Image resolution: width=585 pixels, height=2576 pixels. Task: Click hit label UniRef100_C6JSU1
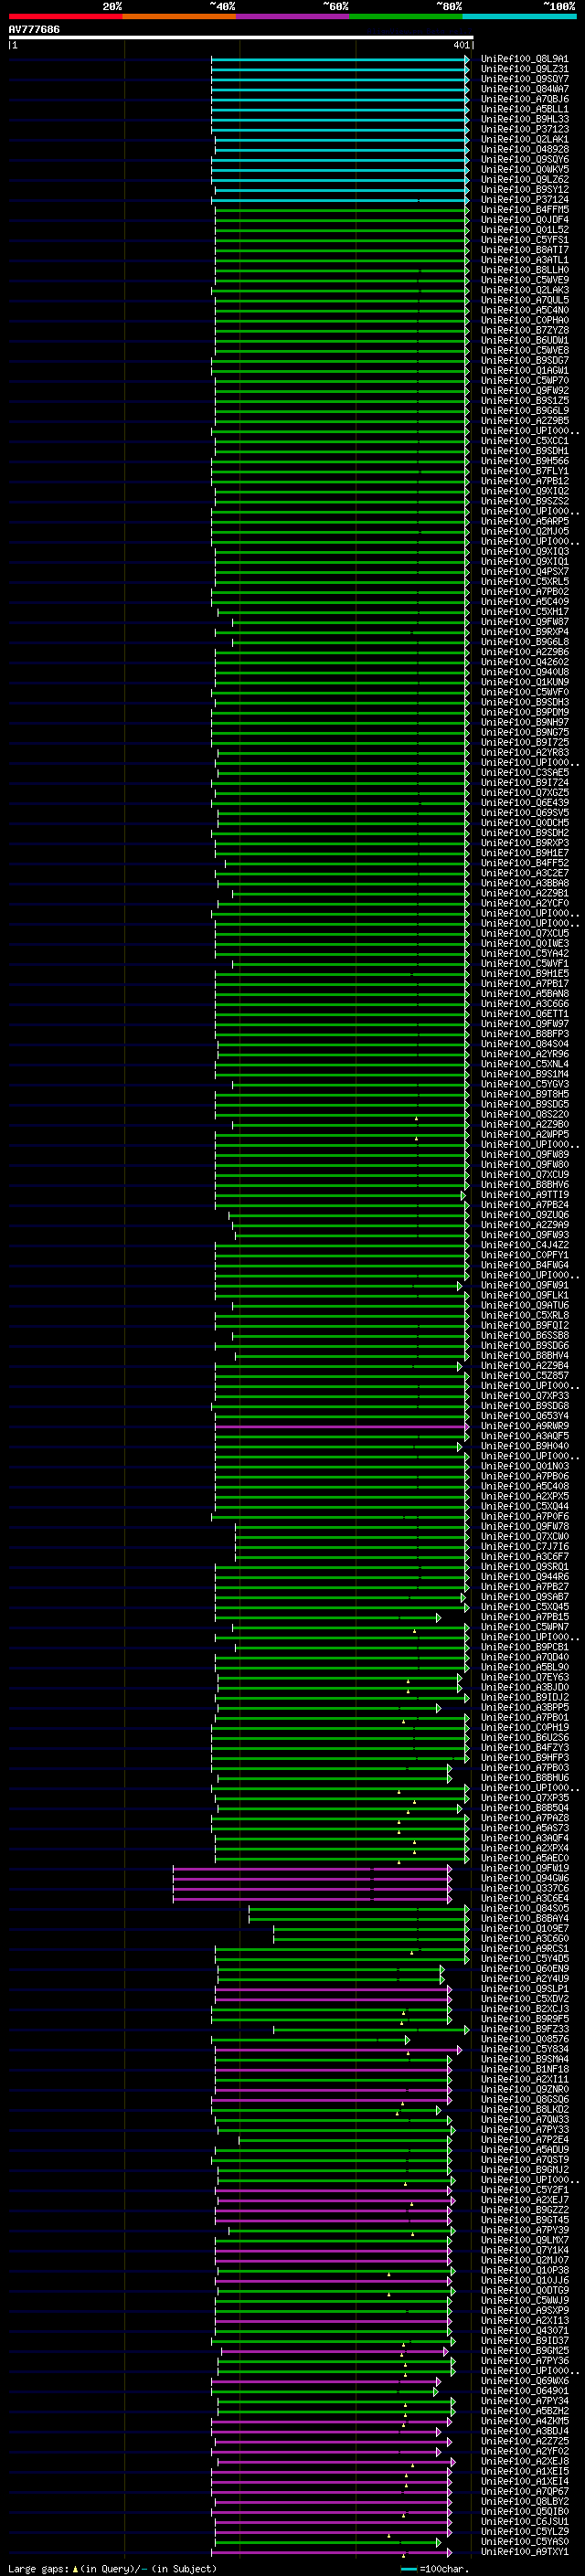[525, 2521]
